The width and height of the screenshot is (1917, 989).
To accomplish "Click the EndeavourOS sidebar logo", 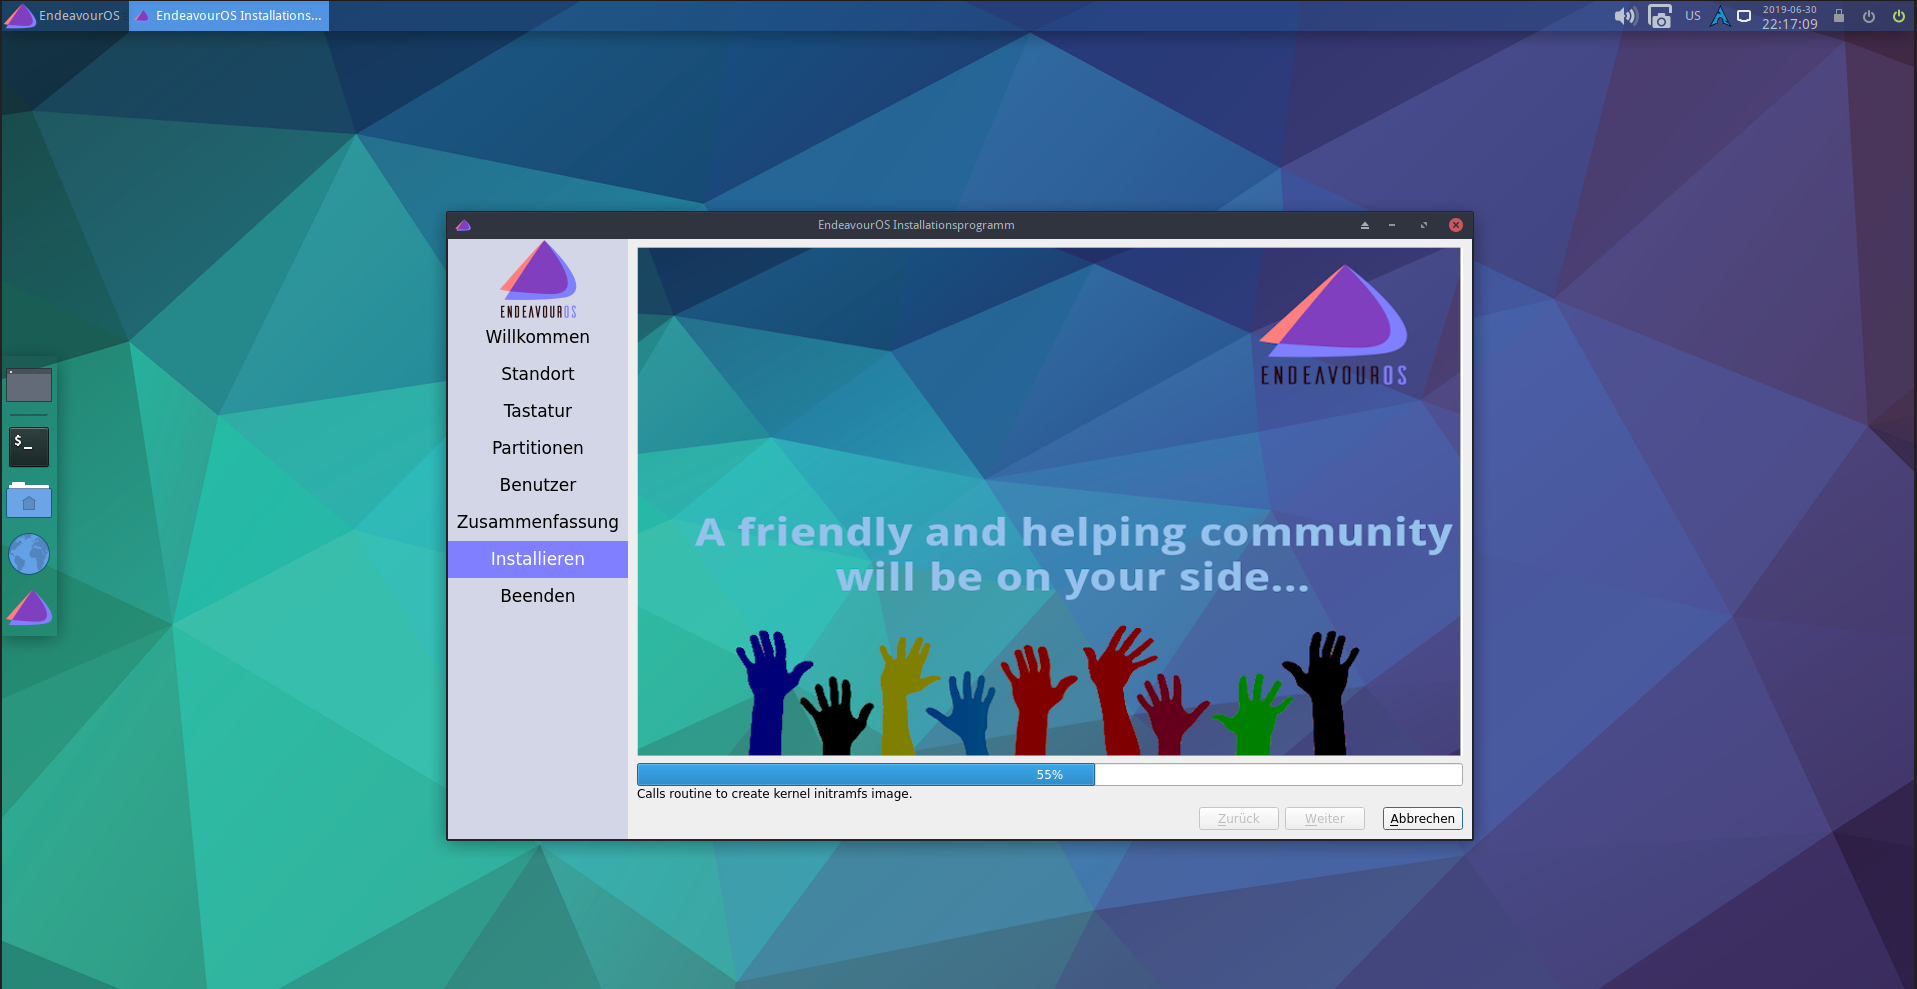I will tap(538, 279).
